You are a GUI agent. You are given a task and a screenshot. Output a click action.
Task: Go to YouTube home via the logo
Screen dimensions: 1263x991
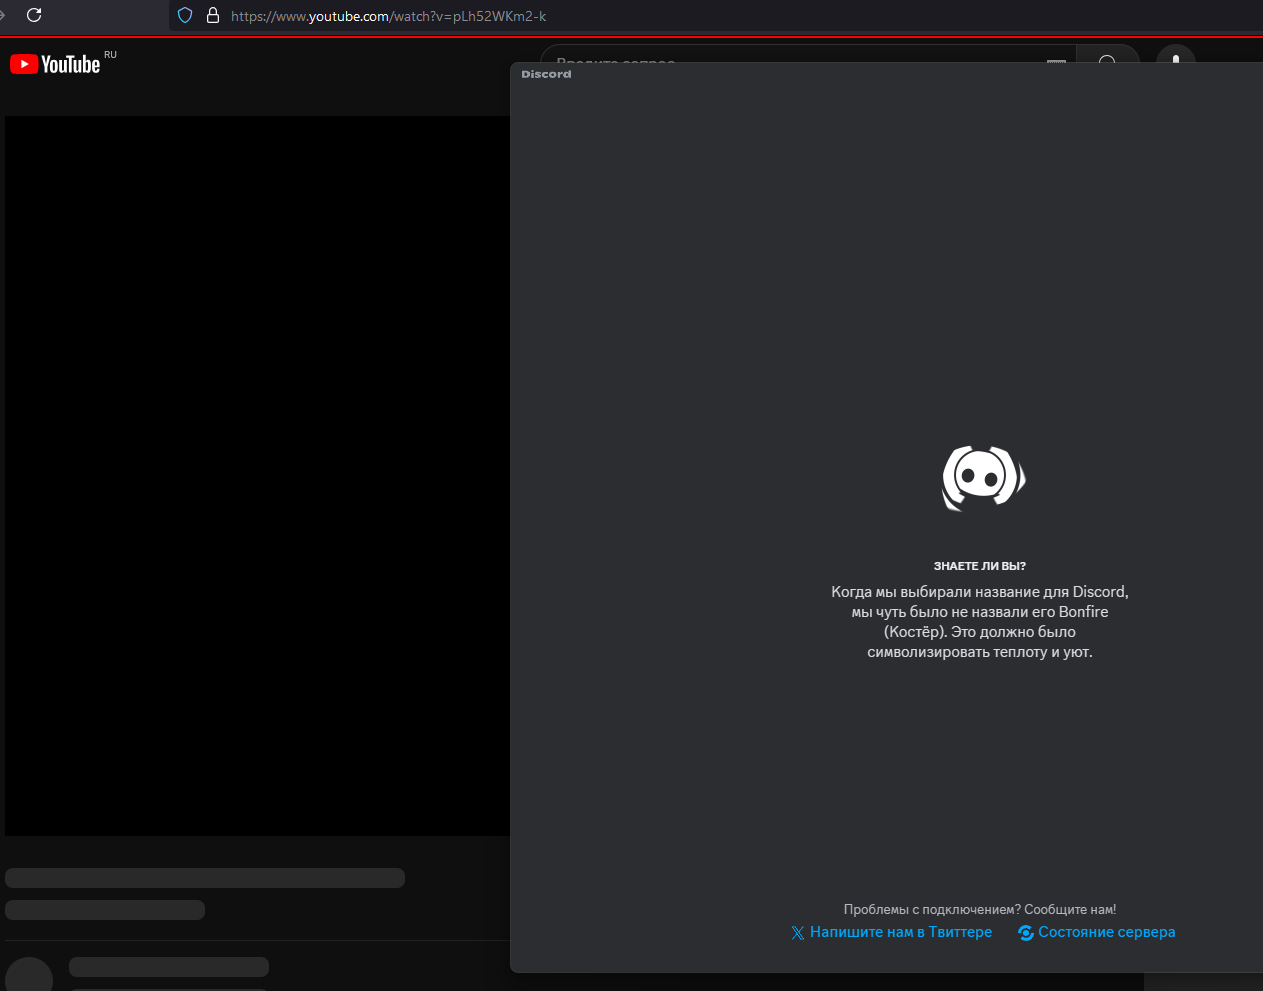click(55, 64)
